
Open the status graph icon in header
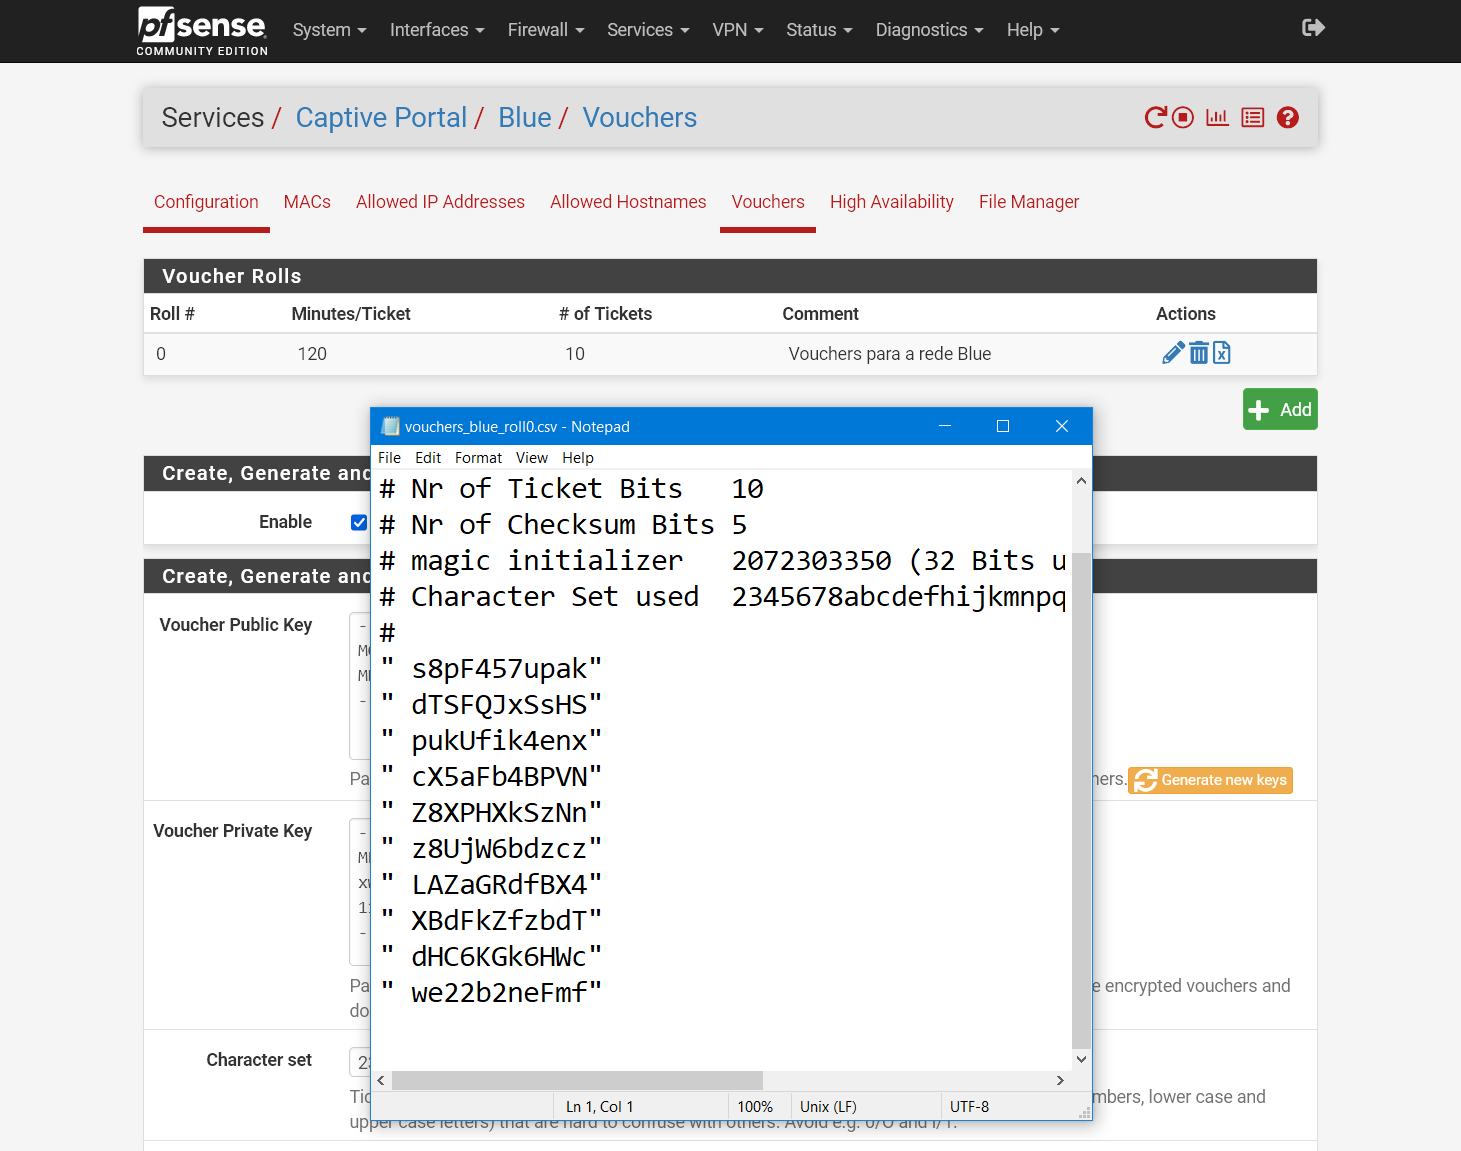[1217, 118]
